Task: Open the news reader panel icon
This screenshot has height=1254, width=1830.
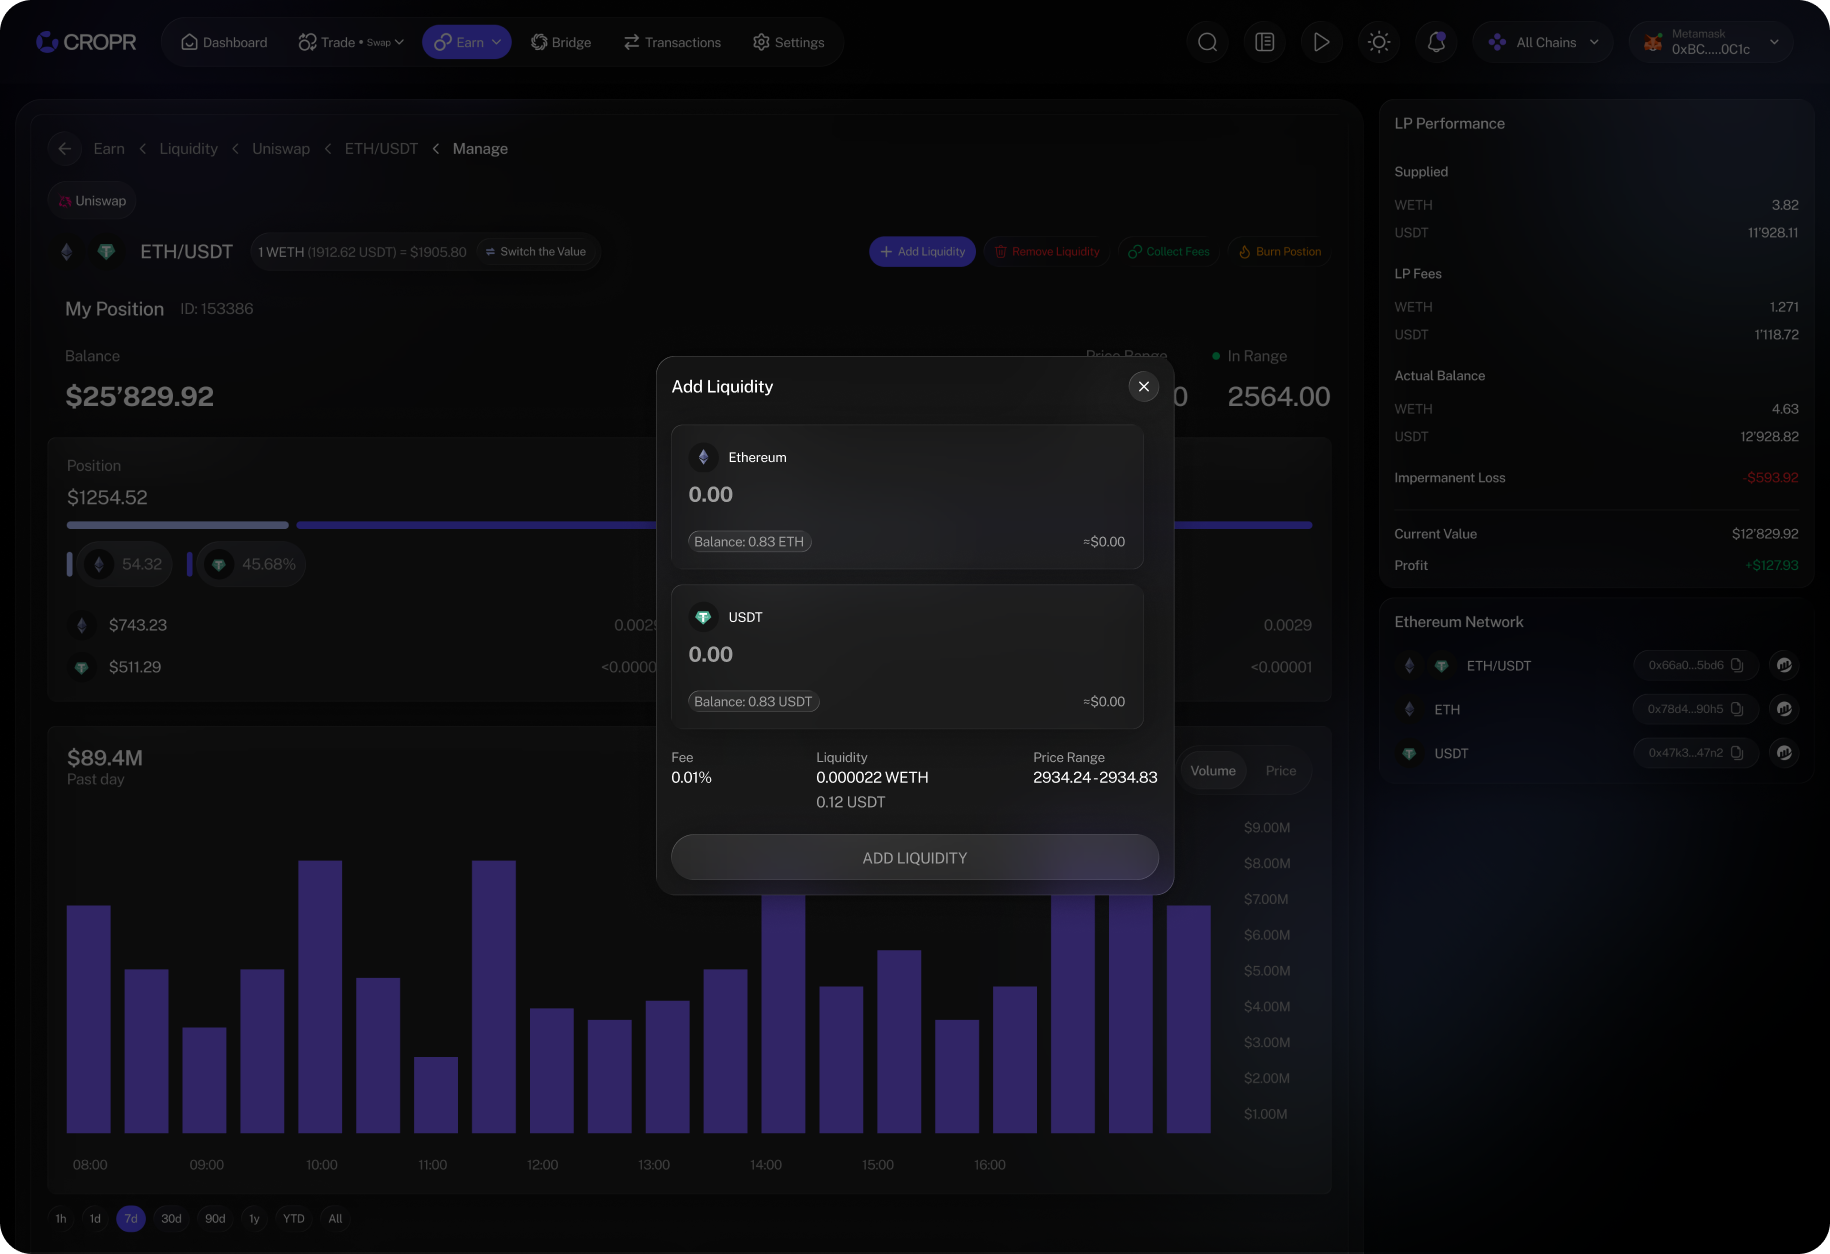Action: [1265, 42]
